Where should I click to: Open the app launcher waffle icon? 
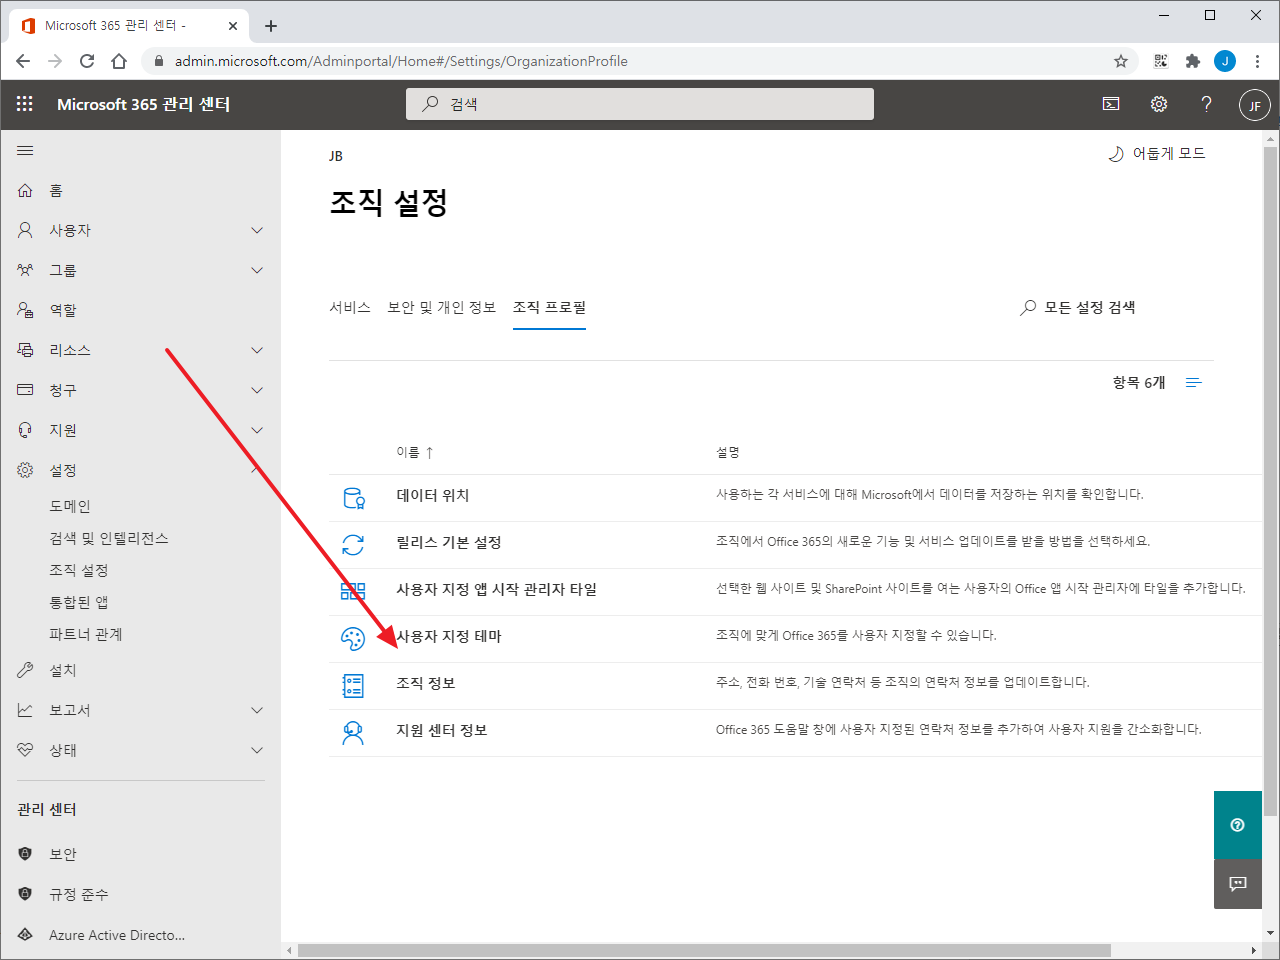[25, 104]
